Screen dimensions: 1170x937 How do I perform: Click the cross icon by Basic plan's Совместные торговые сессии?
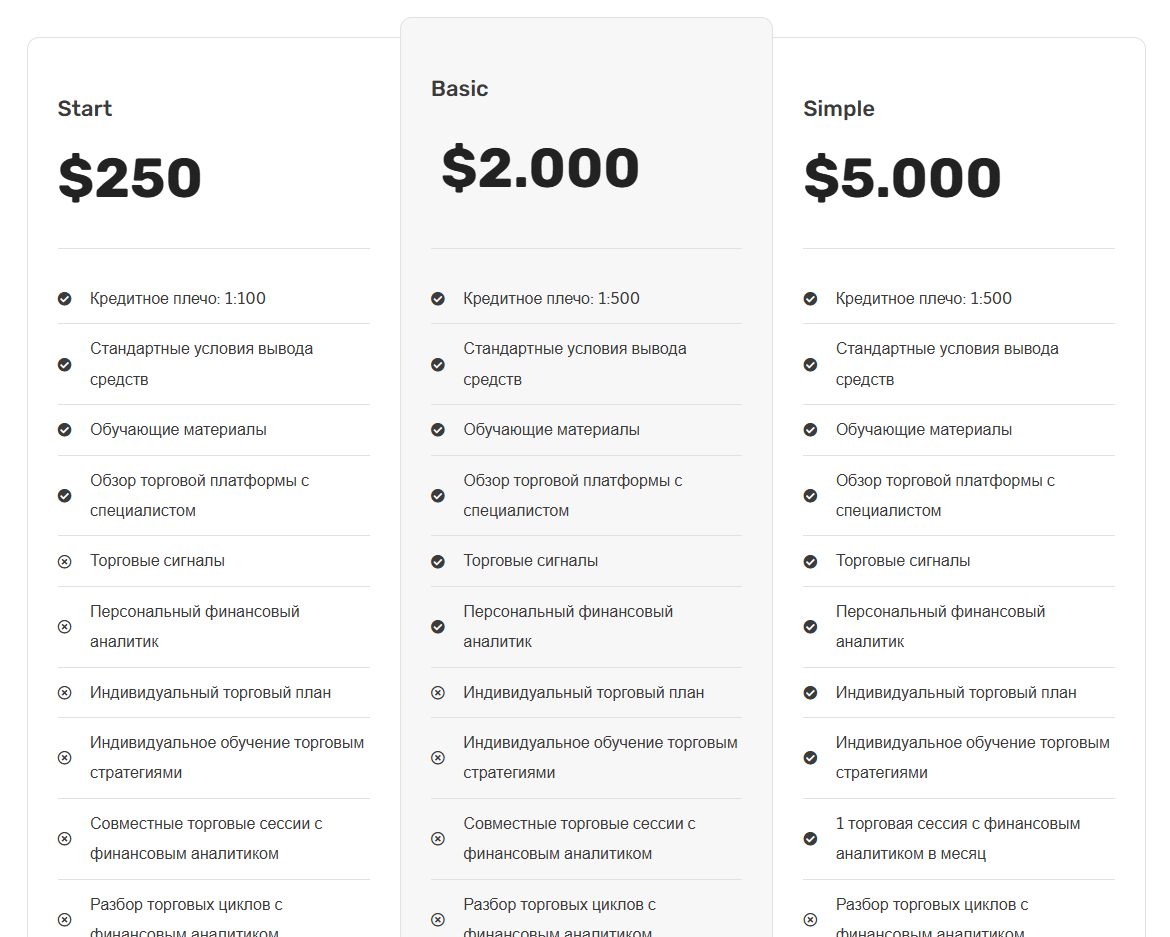[438, 839]
